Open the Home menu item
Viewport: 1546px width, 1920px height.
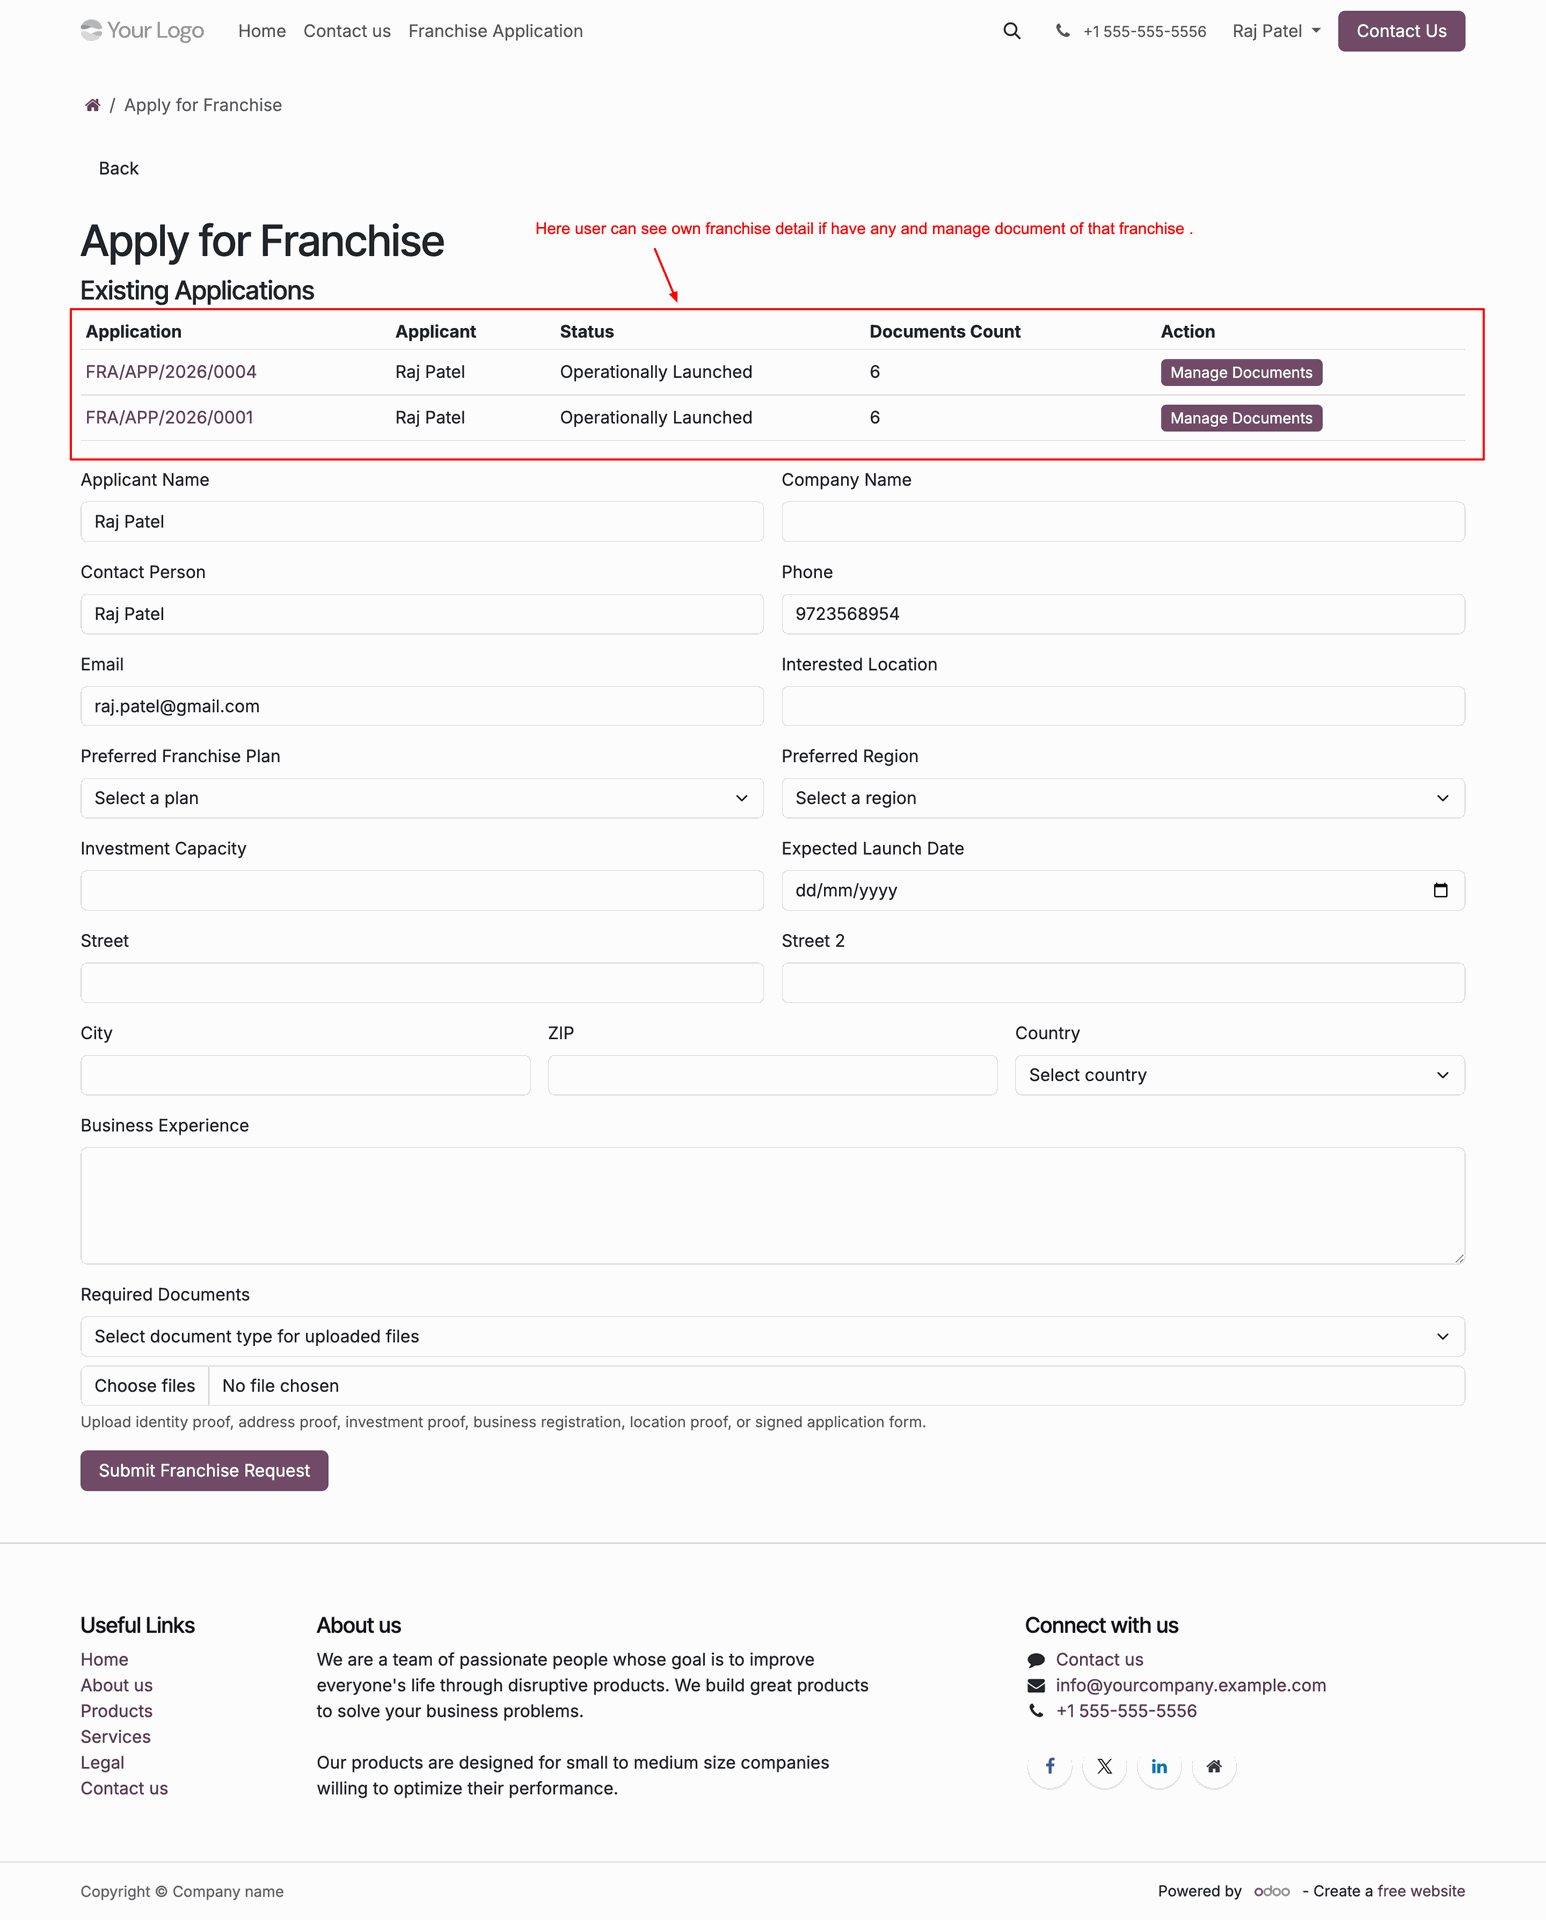point(262,31)
